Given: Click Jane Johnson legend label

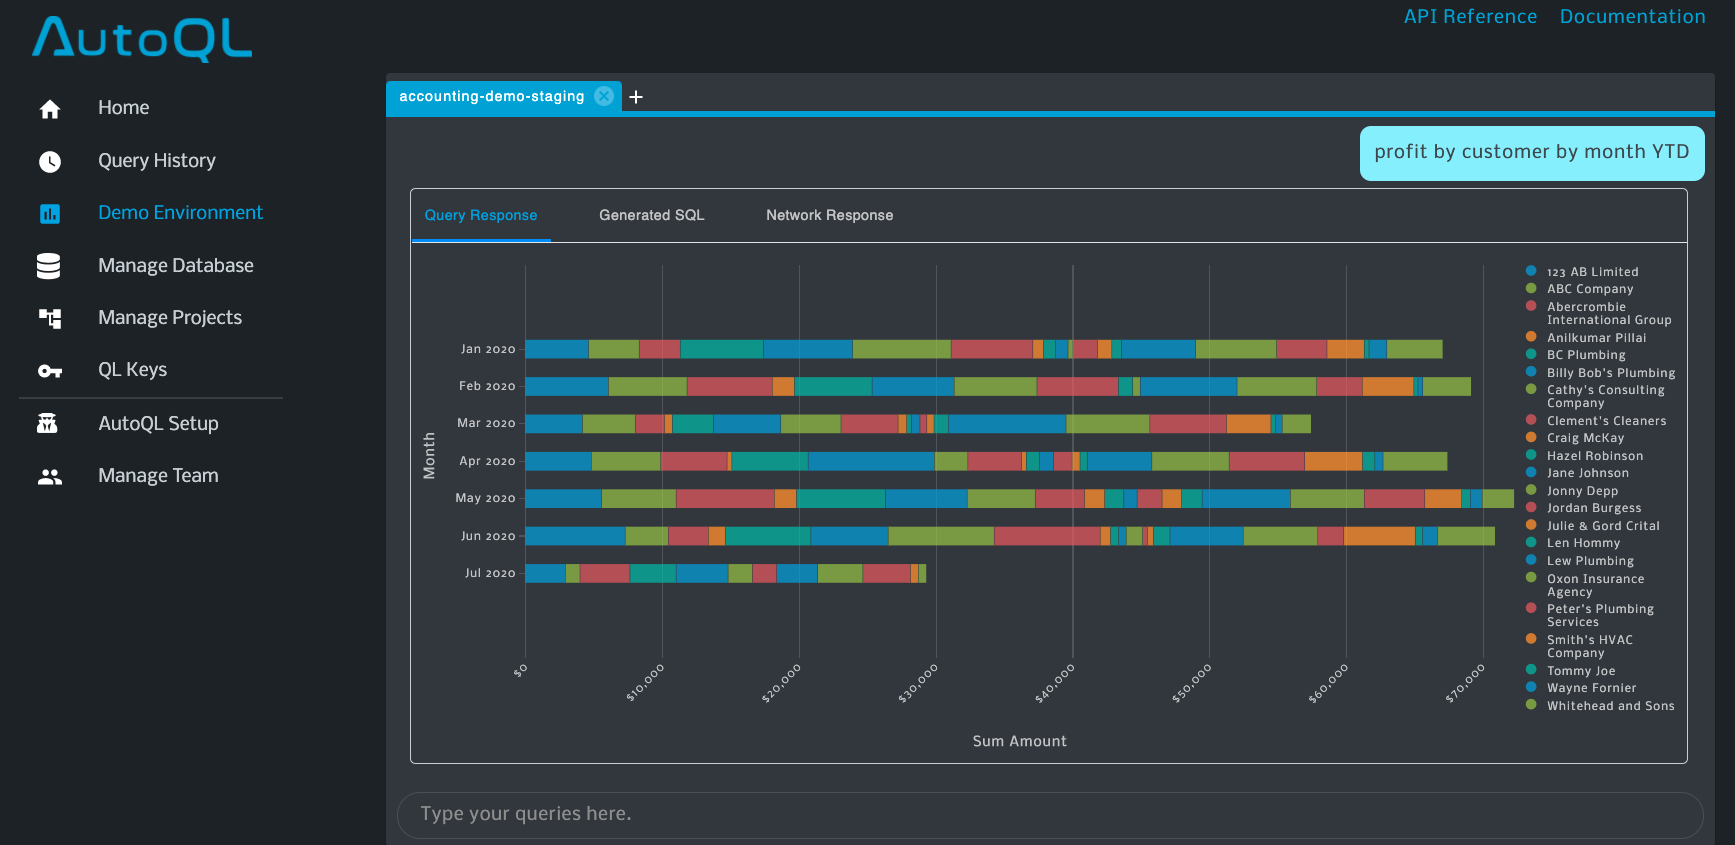Looking at the screenshot, I should click(x=1588, y=473).
